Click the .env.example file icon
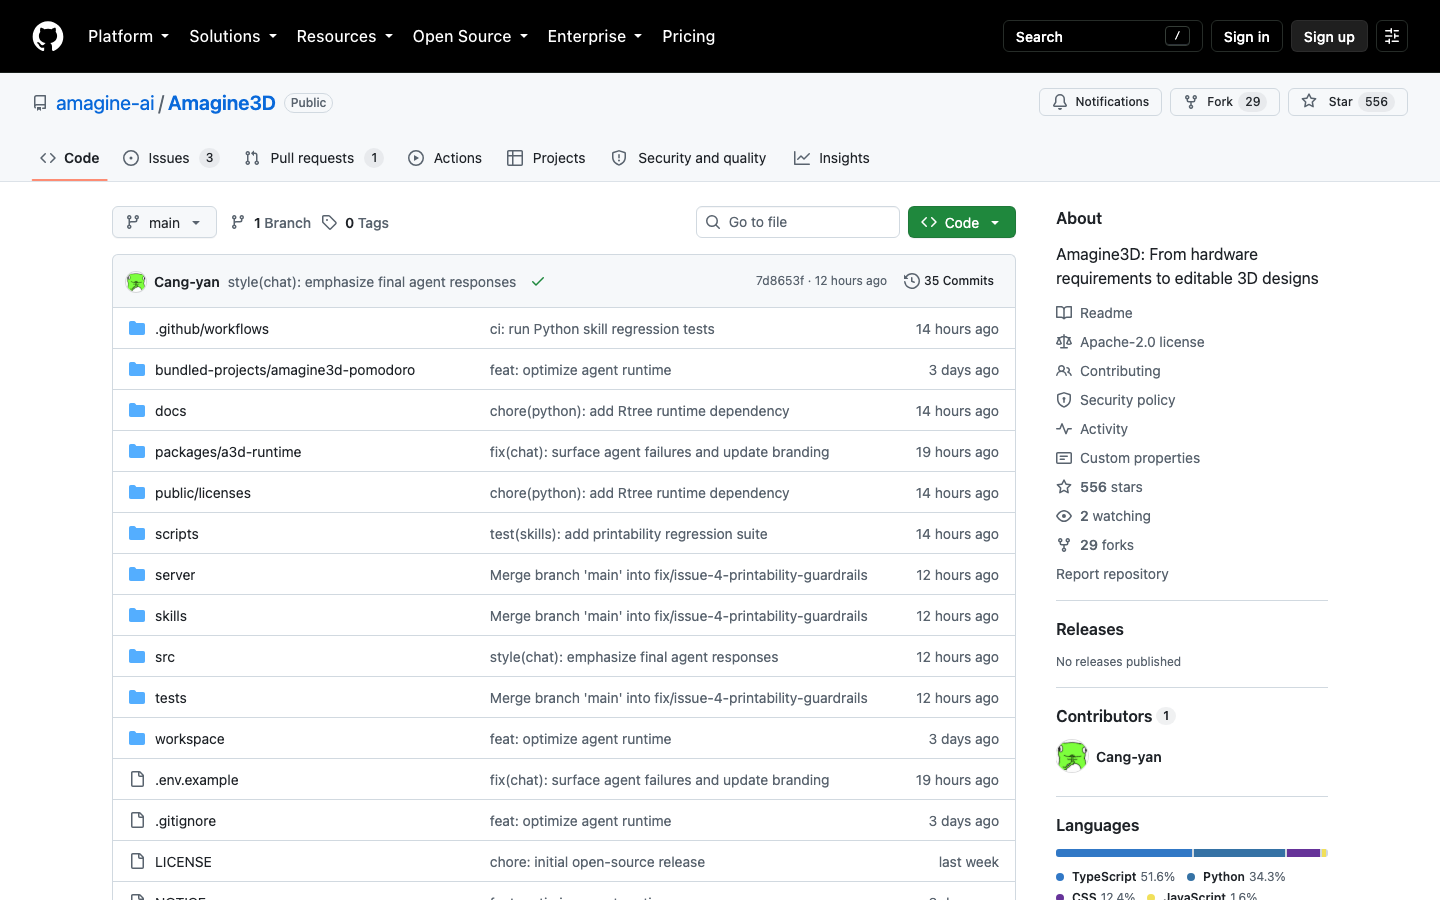 pyautogui.click(x=137, y=780)
